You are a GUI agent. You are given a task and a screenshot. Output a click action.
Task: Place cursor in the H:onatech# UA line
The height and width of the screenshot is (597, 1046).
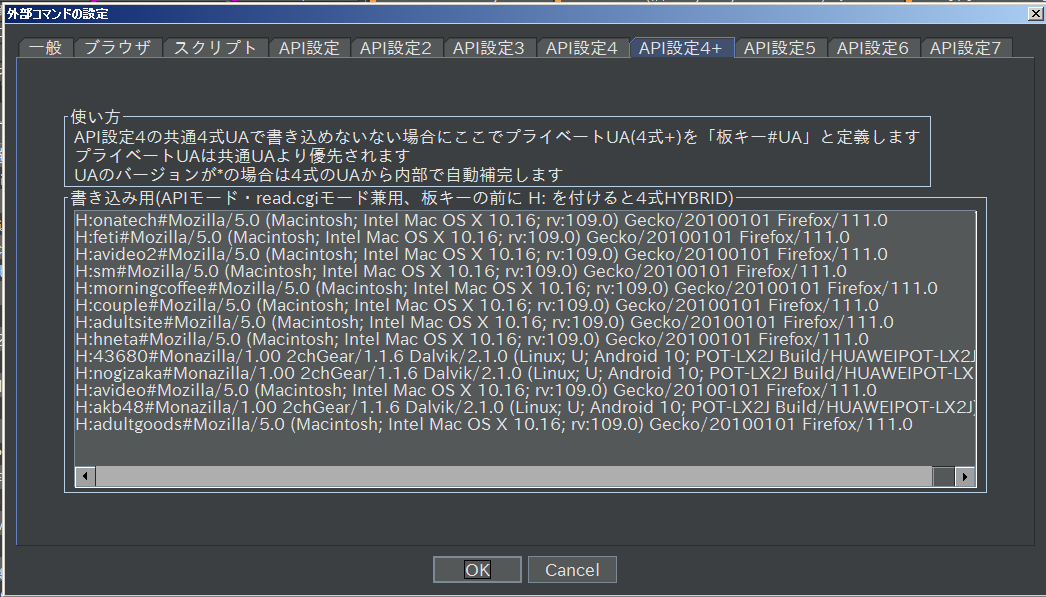point(481,220)
